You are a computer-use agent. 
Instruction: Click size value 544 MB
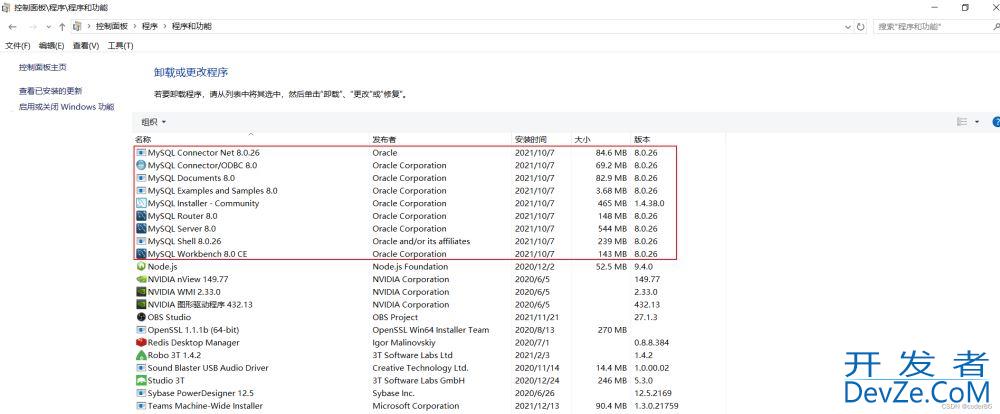pos(610,228)
